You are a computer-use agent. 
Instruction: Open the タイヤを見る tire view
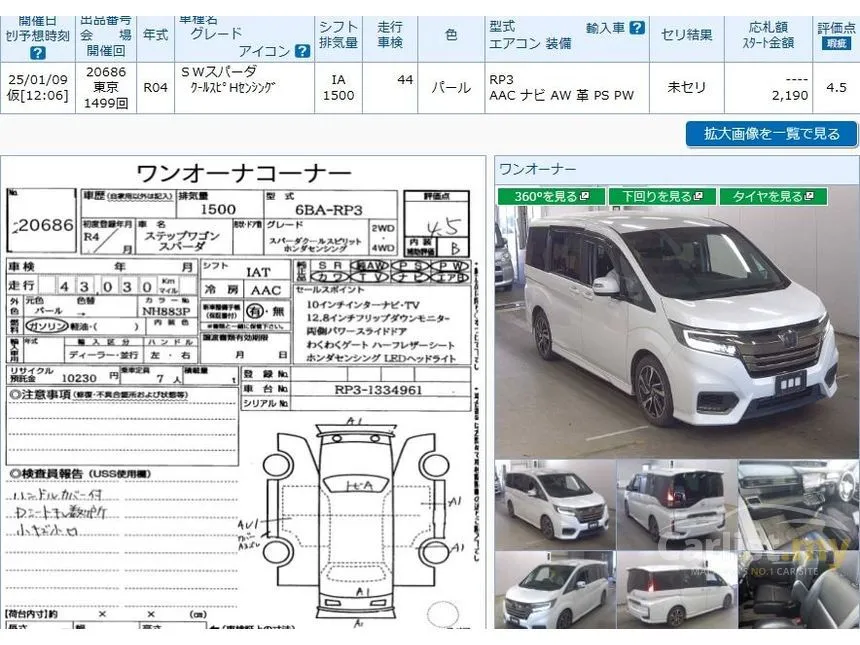[773, 196]
